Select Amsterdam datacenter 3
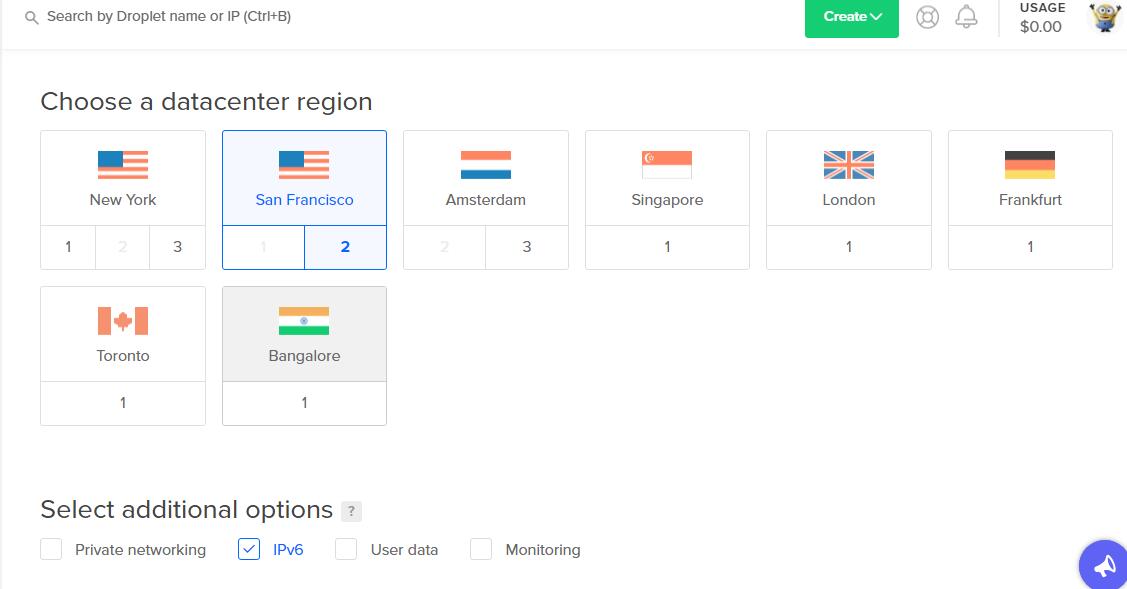Screen dimensions: 1127x589 tap(527, 247)
